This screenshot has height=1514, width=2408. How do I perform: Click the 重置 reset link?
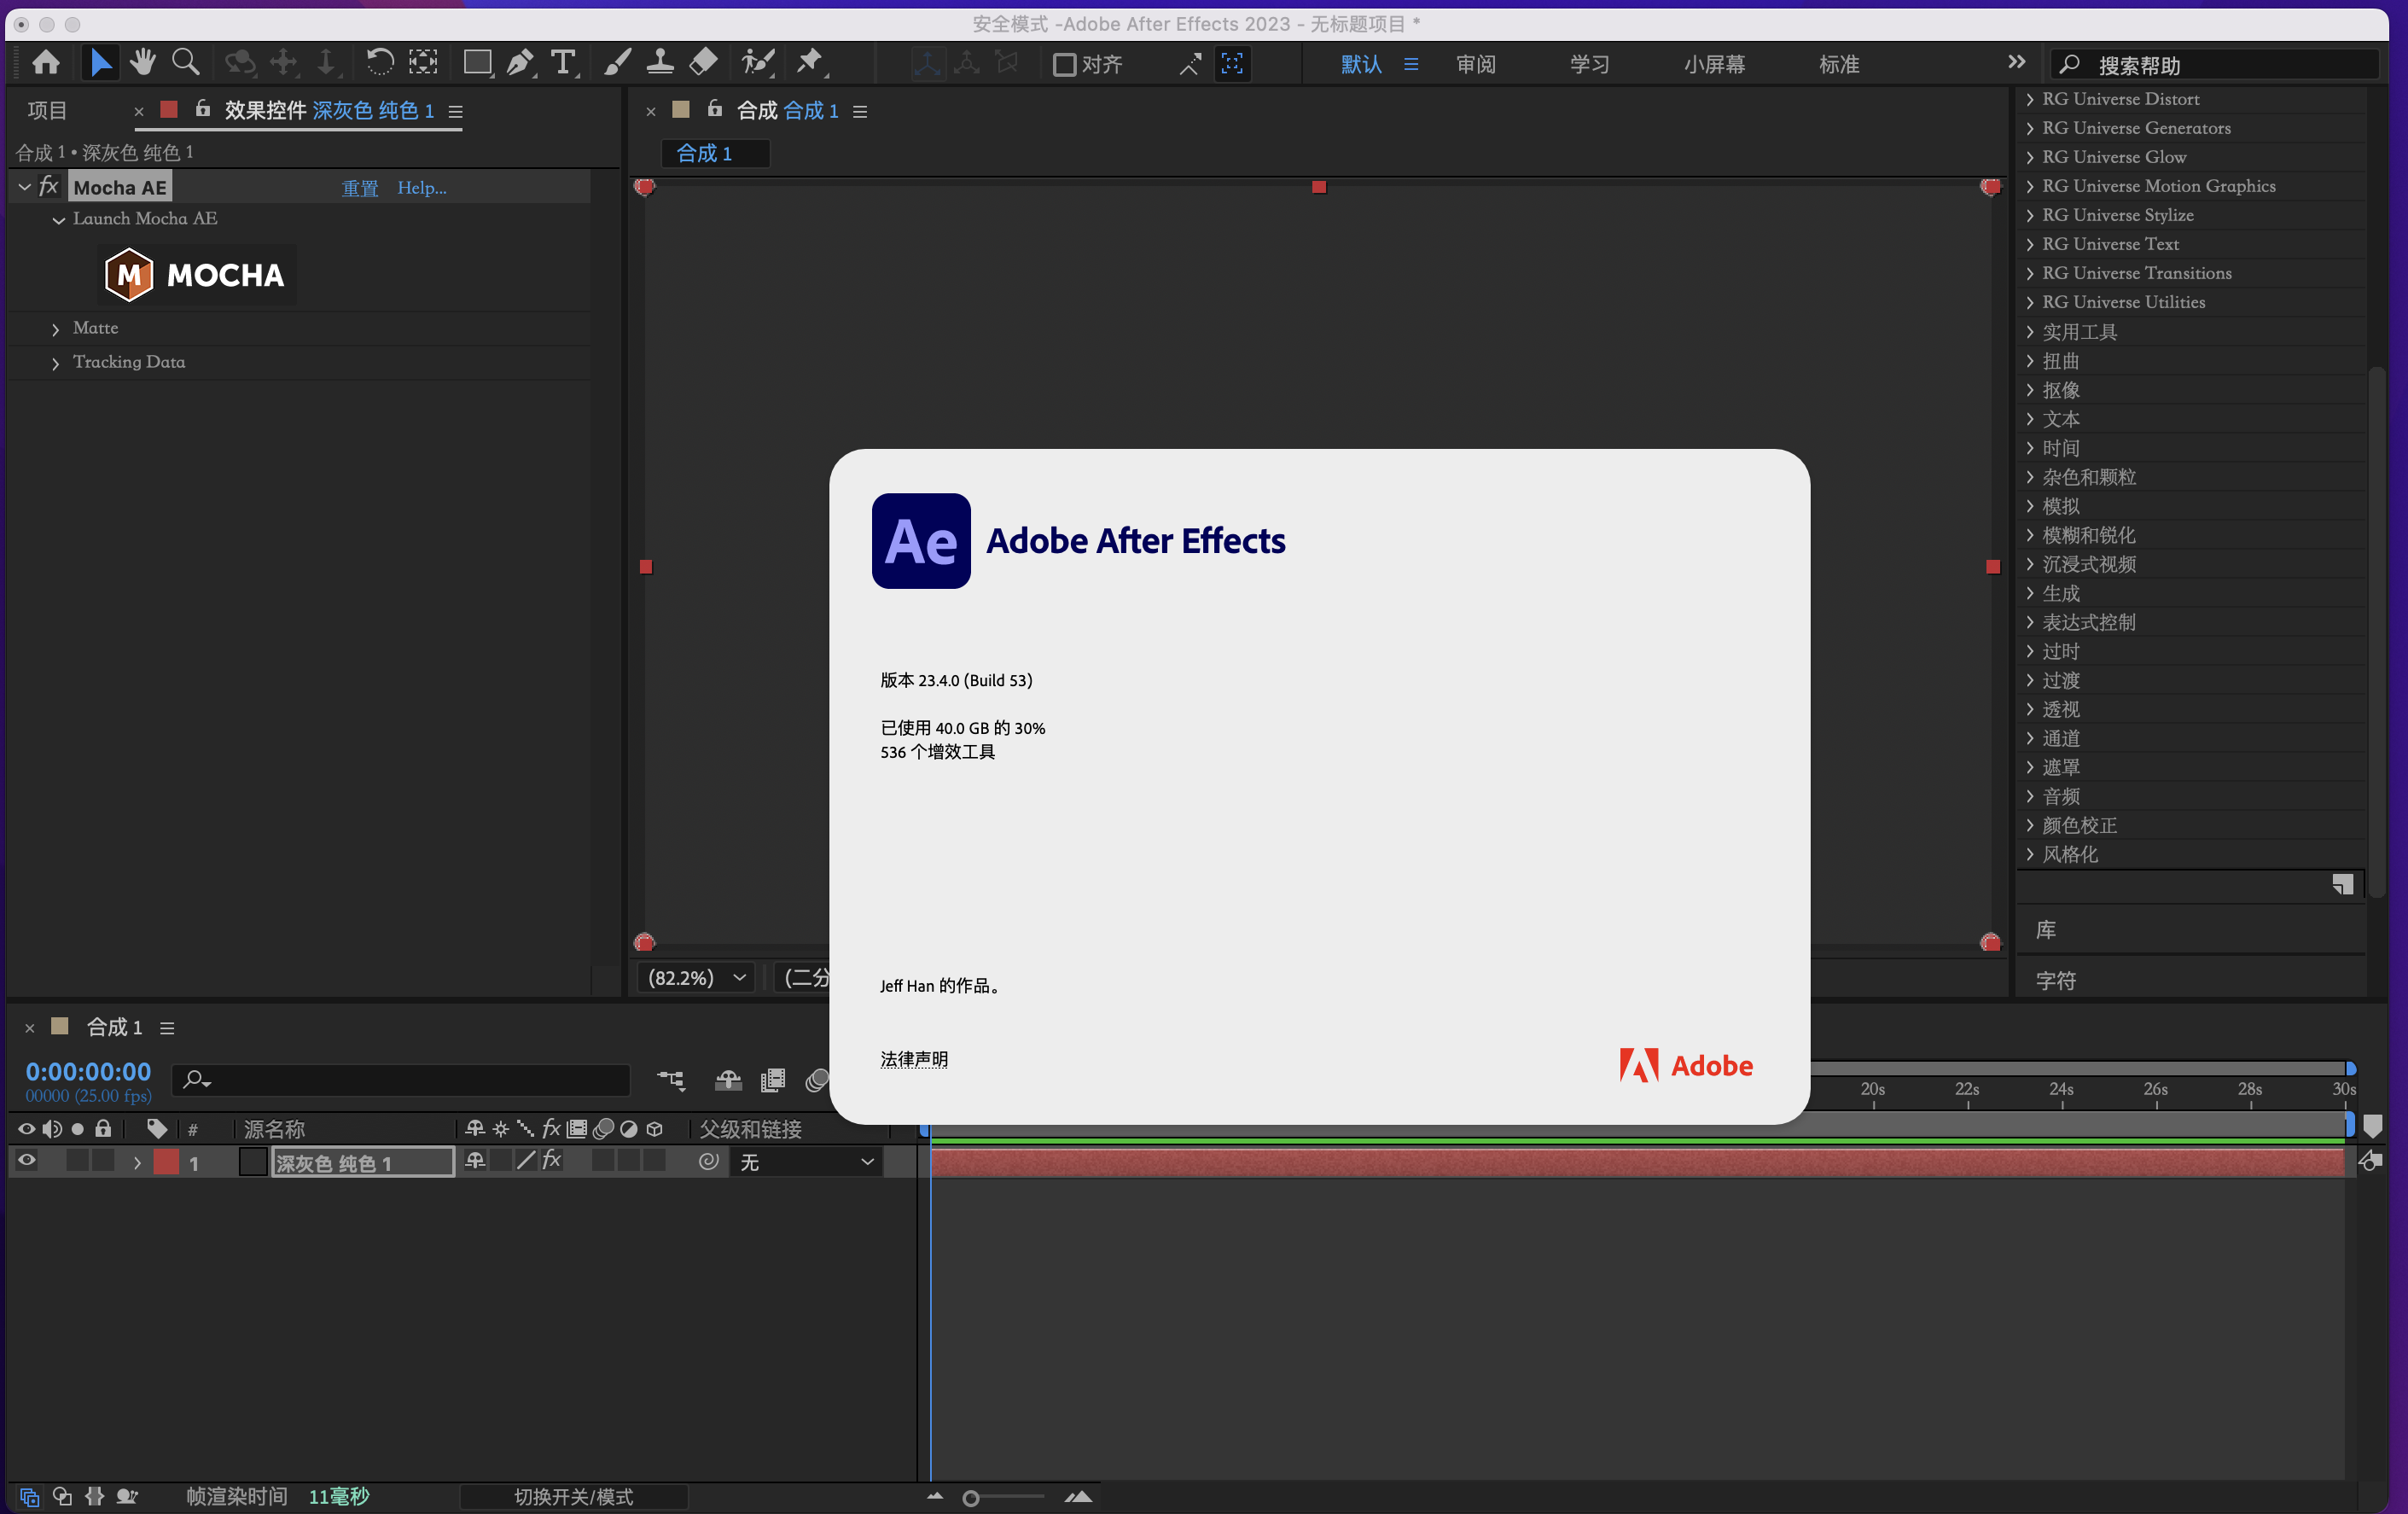[360, 188]
